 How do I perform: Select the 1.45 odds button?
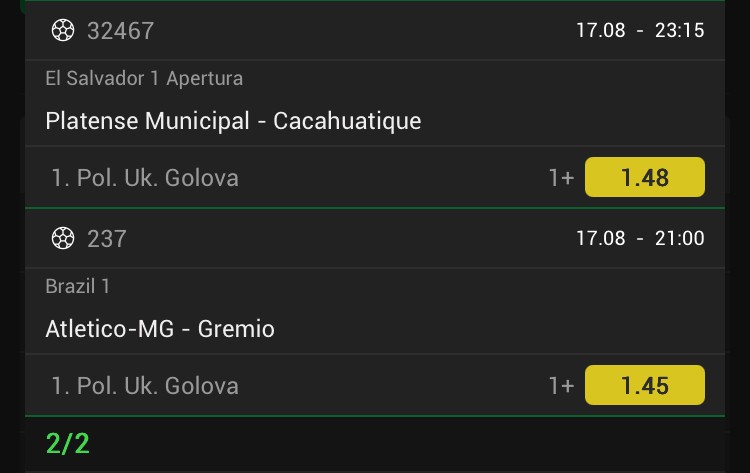point(644,385)
